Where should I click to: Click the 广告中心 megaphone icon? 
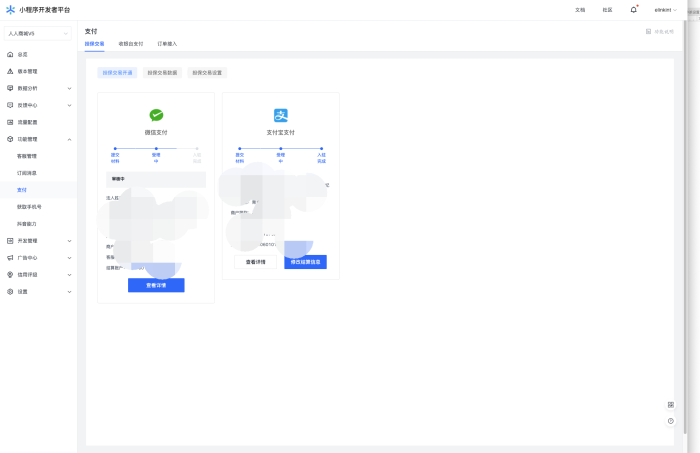tap(10, 258)
